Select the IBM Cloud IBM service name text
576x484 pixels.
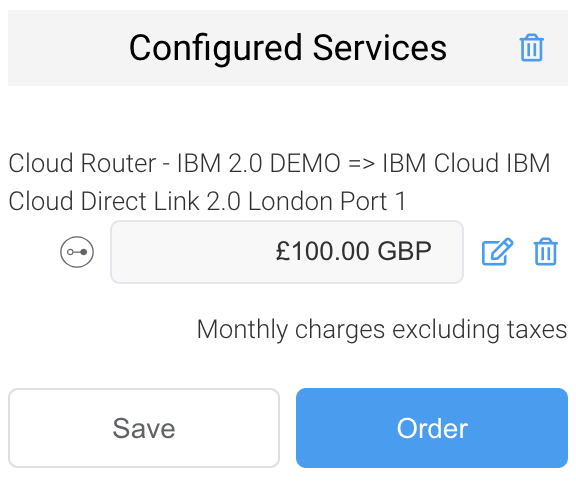click(466, 163)
